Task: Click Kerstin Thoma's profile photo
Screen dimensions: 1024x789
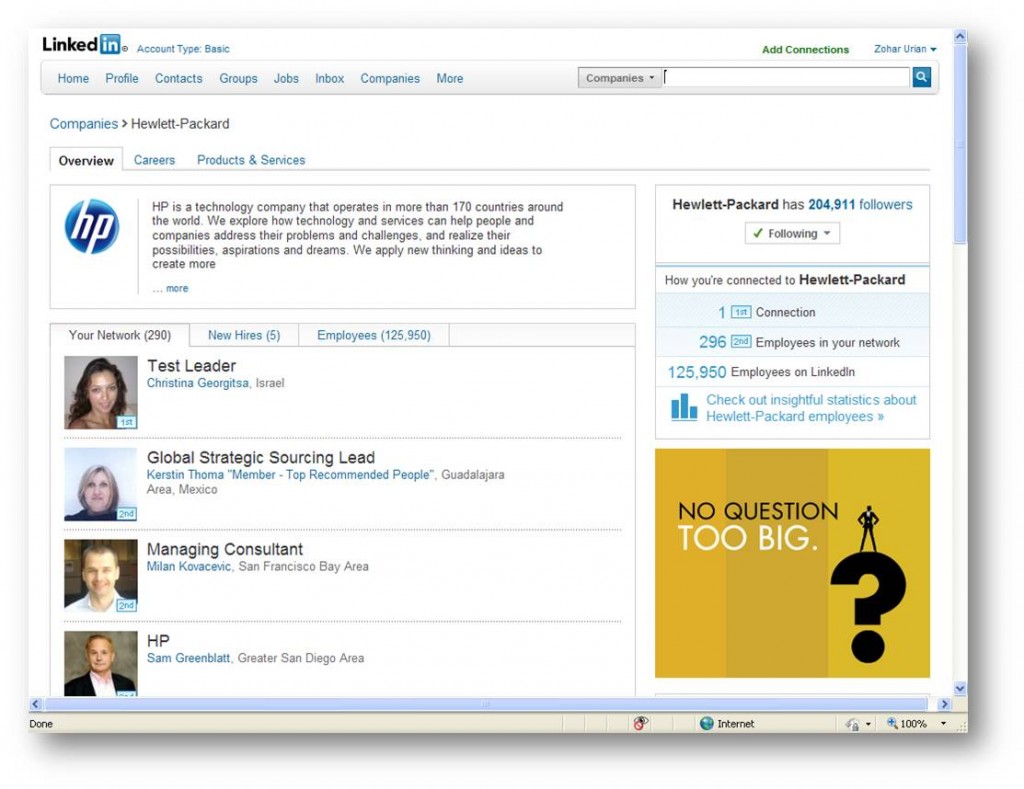Action: coord(101,484)
